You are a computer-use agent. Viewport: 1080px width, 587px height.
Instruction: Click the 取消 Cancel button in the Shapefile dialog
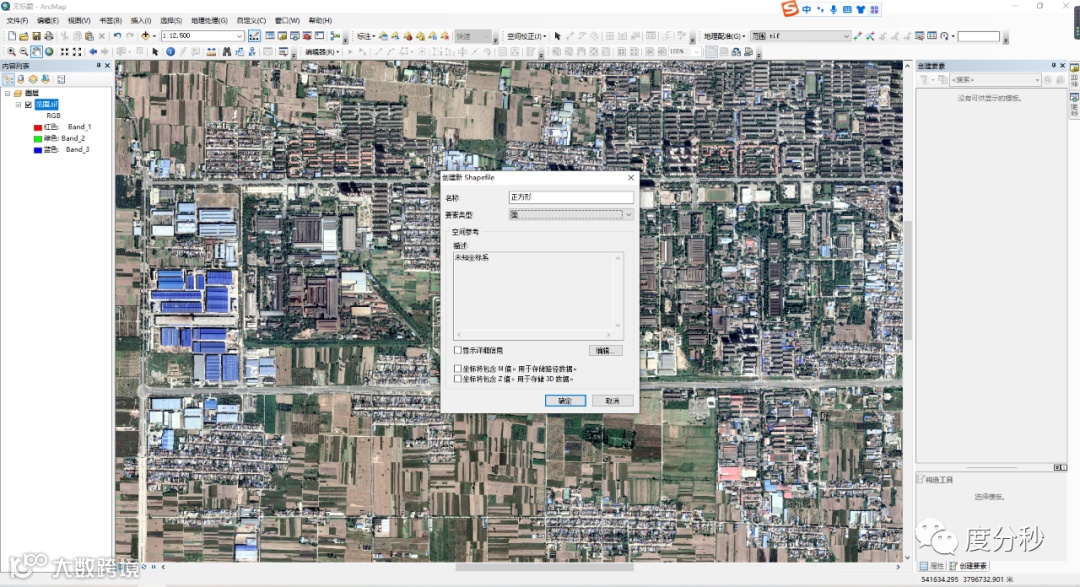pyautogui.click(x=612, y=400)
